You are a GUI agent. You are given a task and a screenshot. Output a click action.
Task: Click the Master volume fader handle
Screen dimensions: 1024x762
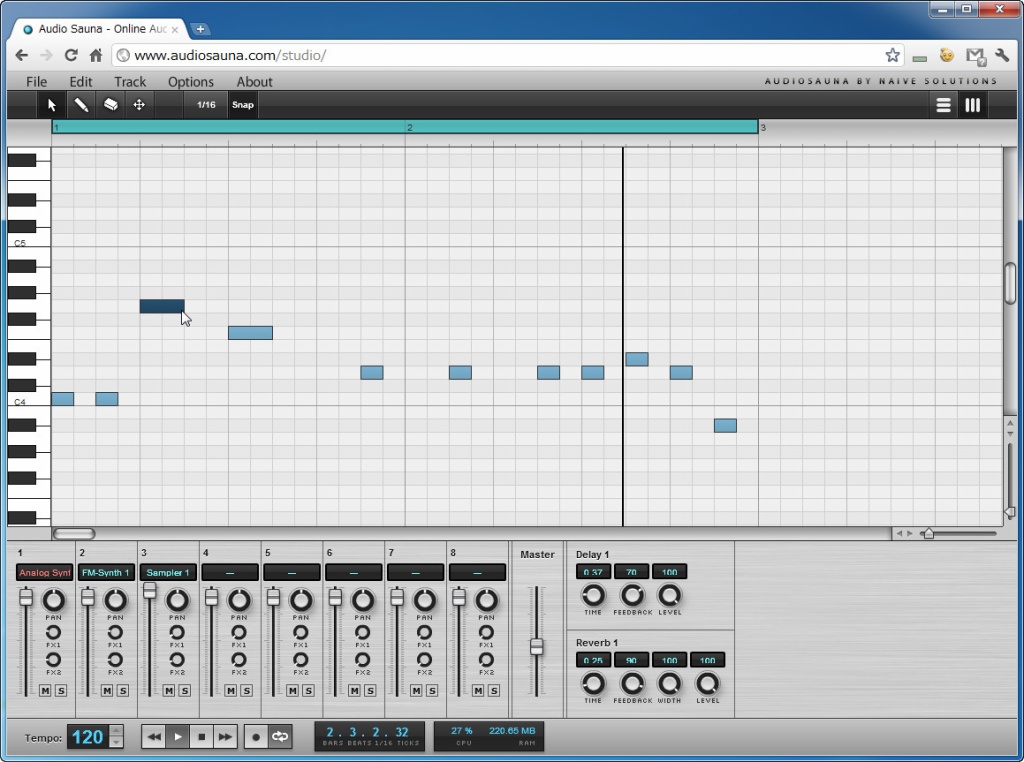(x=536, y=646)
